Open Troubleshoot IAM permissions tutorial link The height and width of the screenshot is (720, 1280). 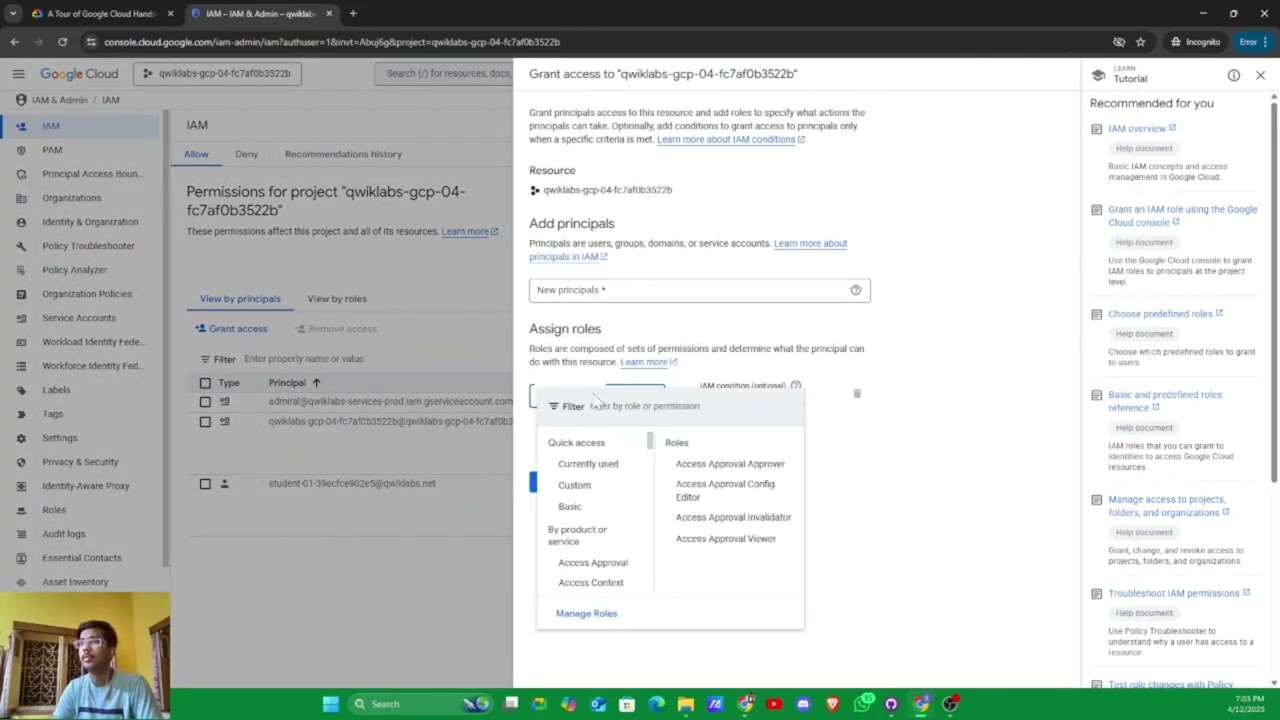pyautogui.click(x=1179, y=593)
